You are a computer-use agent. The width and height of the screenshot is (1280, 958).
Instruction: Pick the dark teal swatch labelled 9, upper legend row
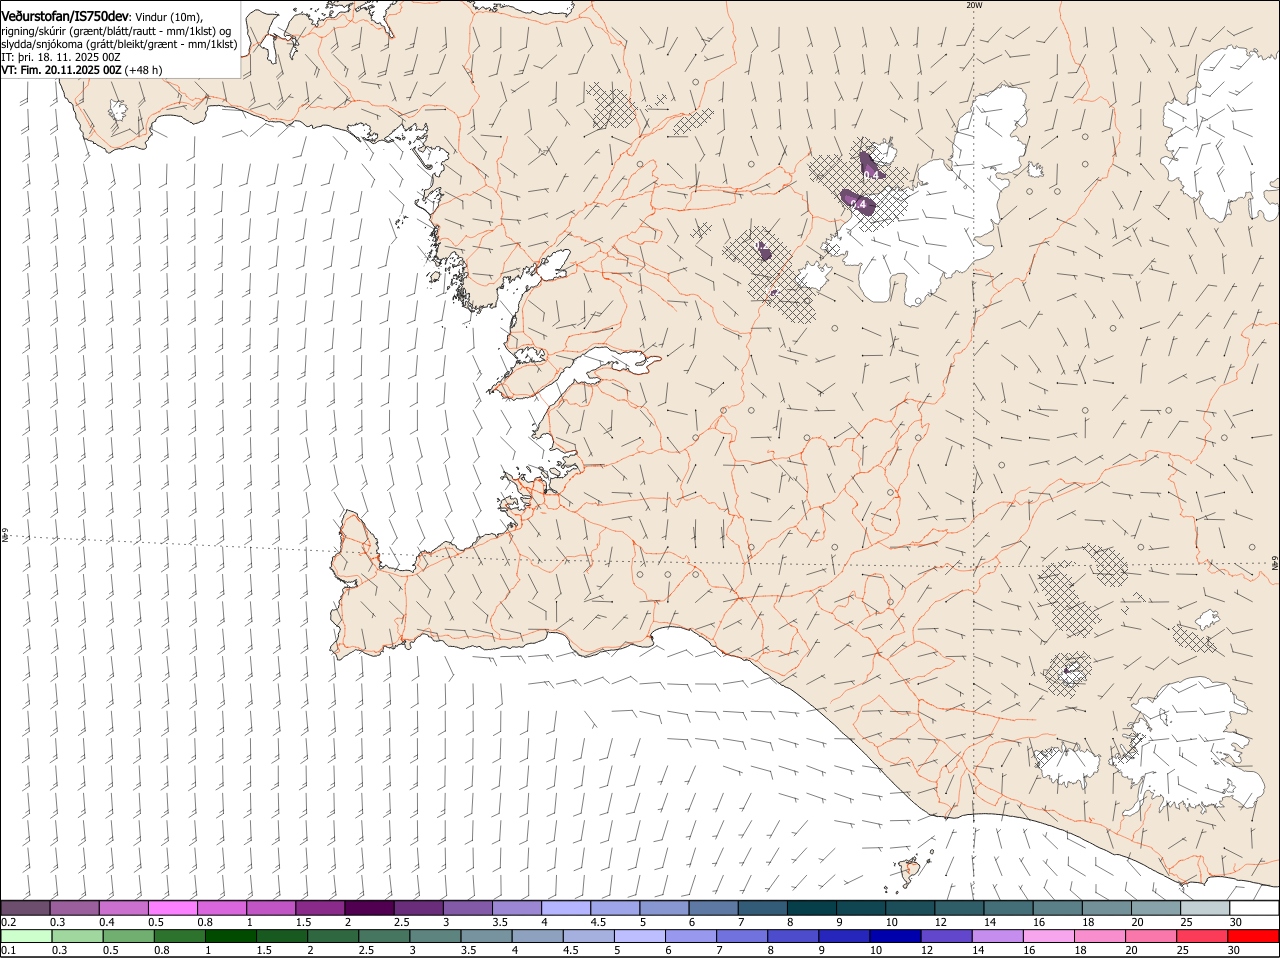tap(861, 908)
